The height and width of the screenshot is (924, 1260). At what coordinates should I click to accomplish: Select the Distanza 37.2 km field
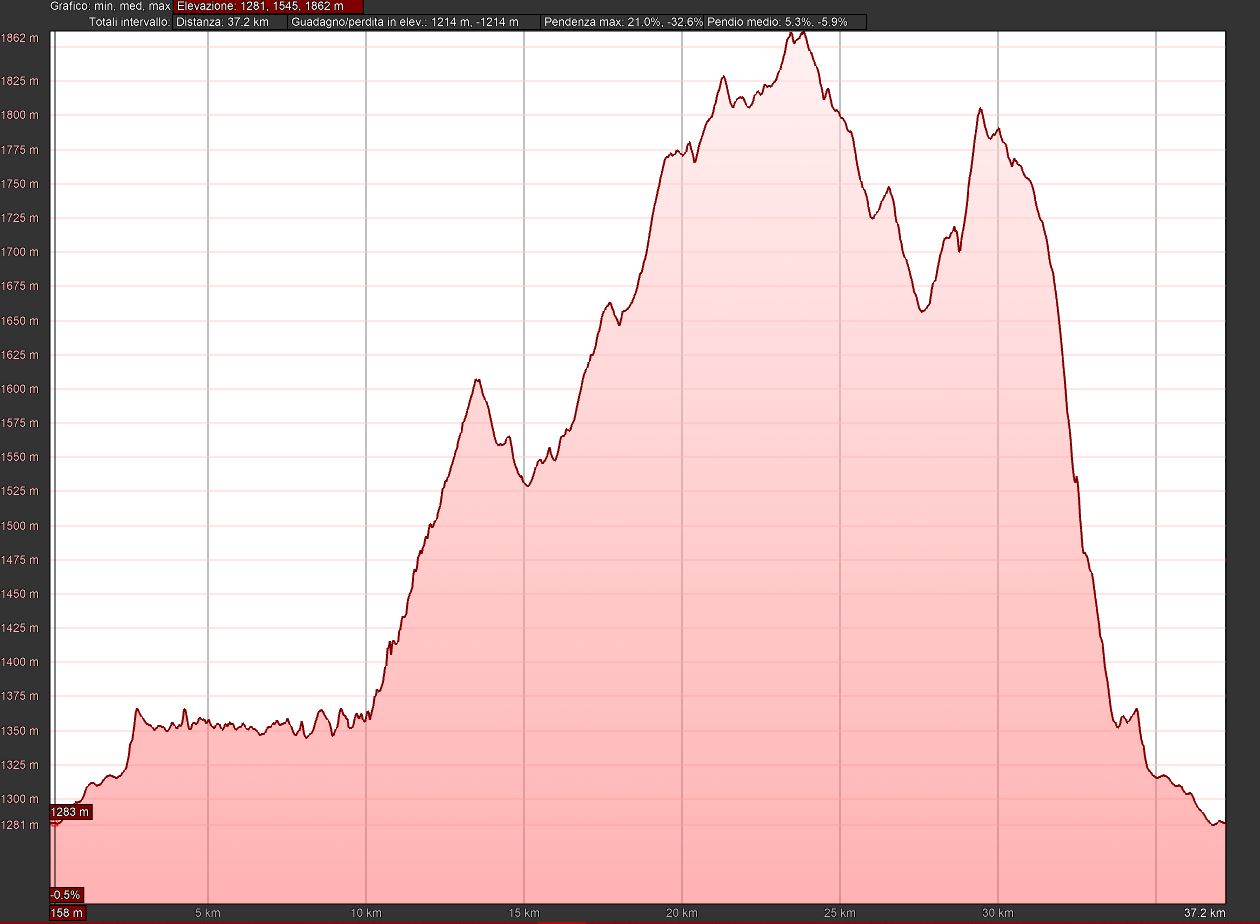[229, 22]
